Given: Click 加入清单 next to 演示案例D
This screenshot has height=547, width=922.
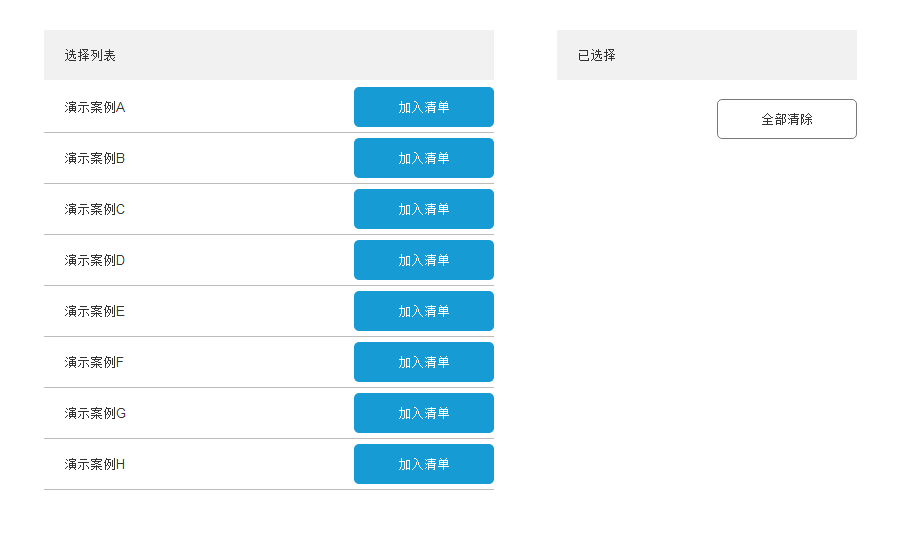Looking at the screenshot, I should pyautogui.click(x=423, y=260).
